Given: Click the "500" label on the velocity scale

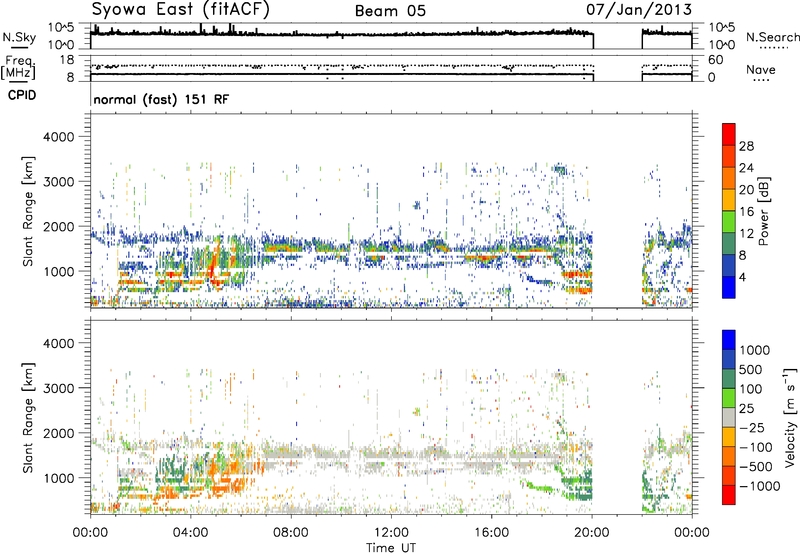Looking at the screenshot, I should click(750, 370).
